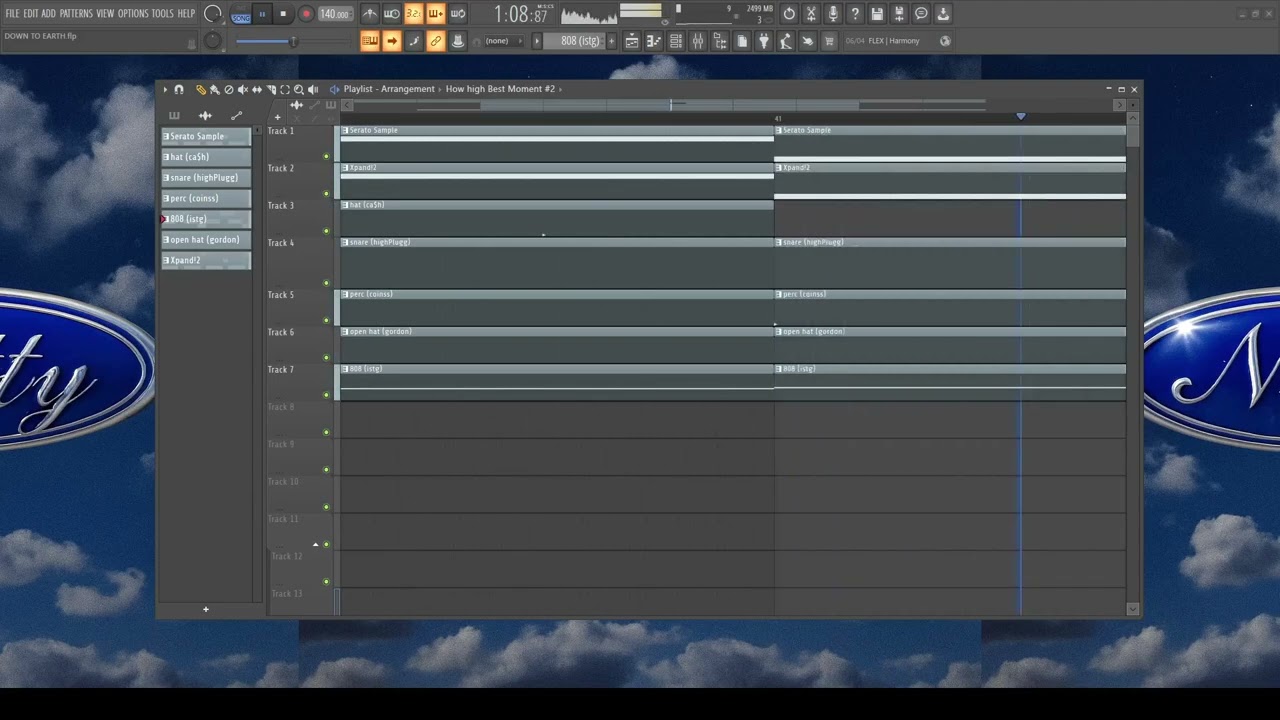1280x720 pixels.
Task: Select the zoom magnifier tool in the playlist
Action: 299,90
